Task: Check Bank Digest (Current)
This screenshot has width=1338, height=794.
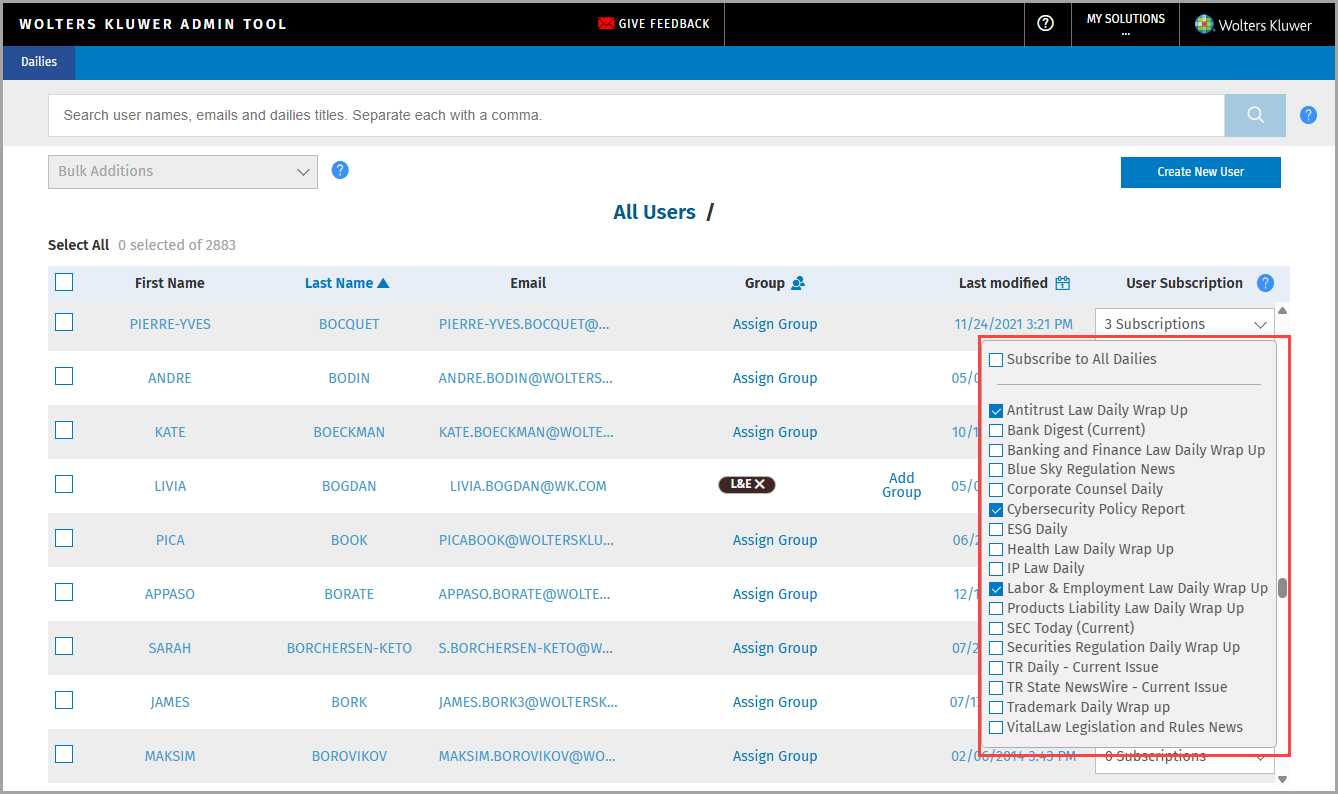Action: pos(996,431)
